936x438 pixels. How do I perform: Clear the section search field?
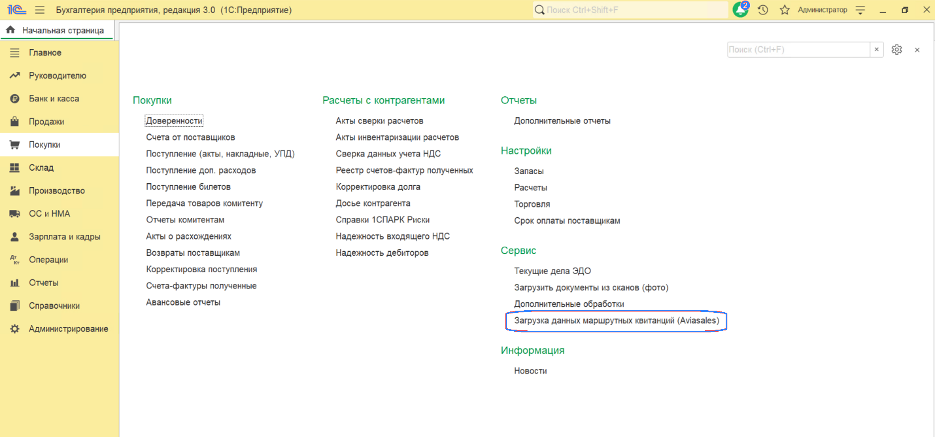876,50
